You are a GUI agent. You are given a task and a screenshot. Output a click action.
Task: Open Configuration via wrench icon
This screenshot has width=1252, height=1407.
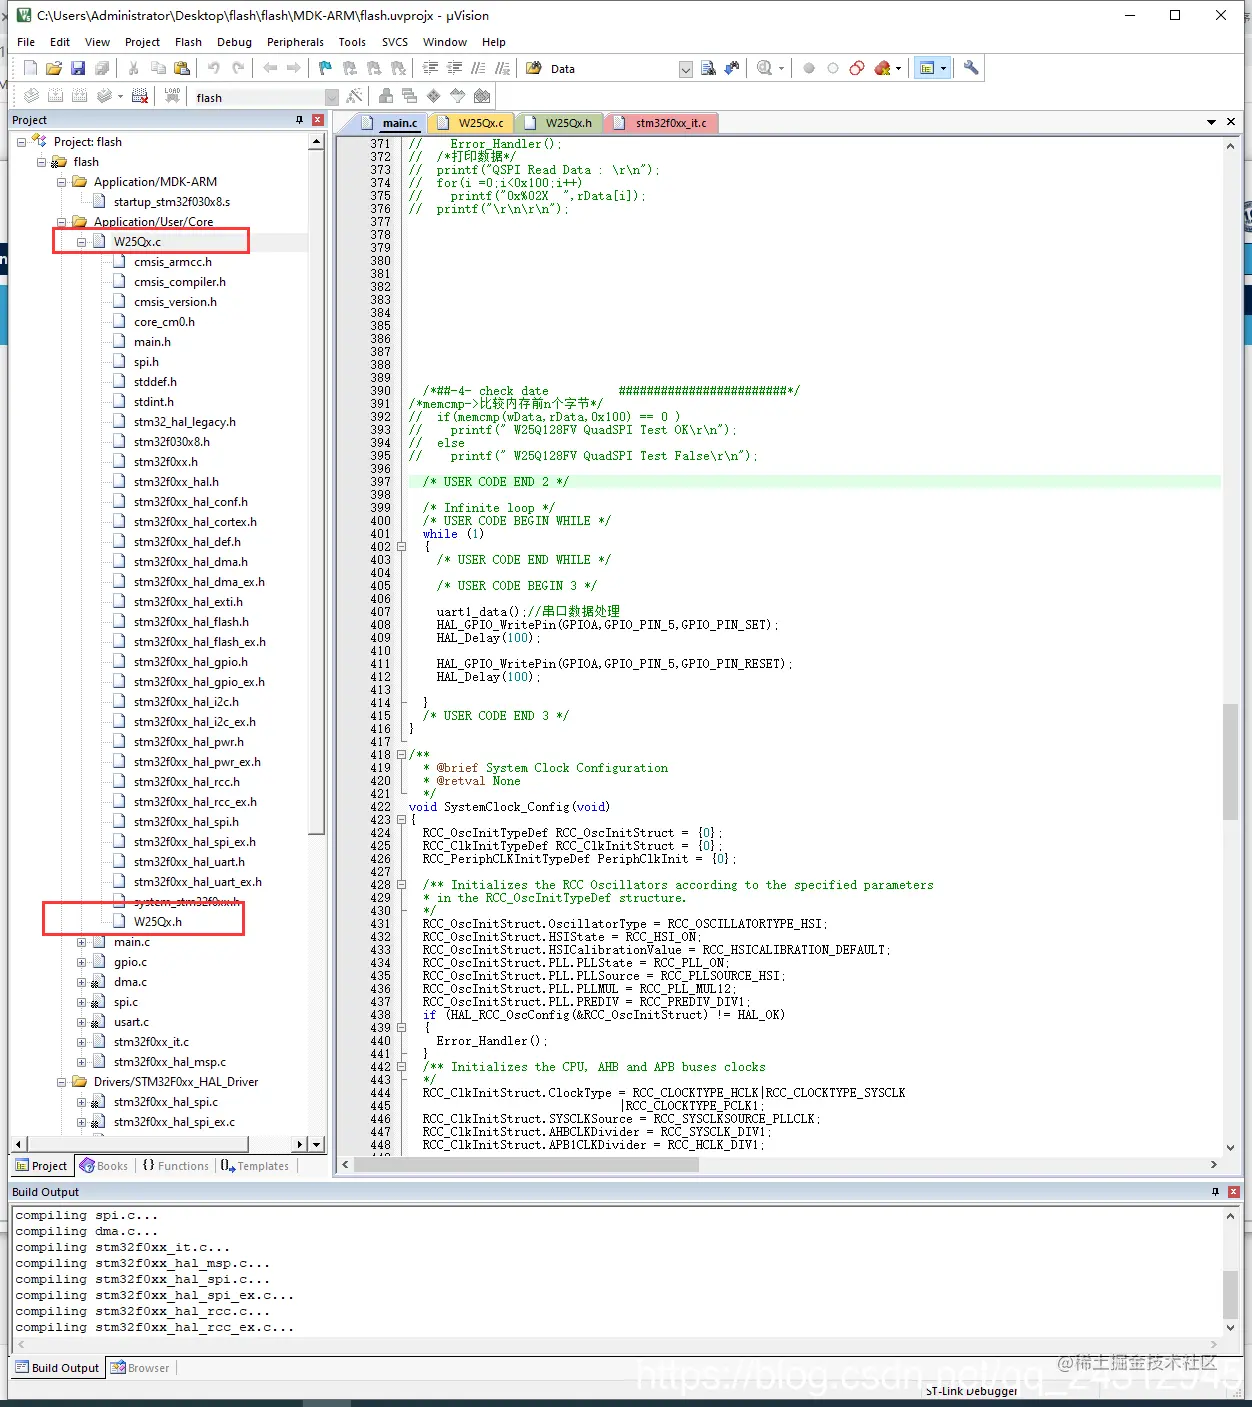pos(971,68)
